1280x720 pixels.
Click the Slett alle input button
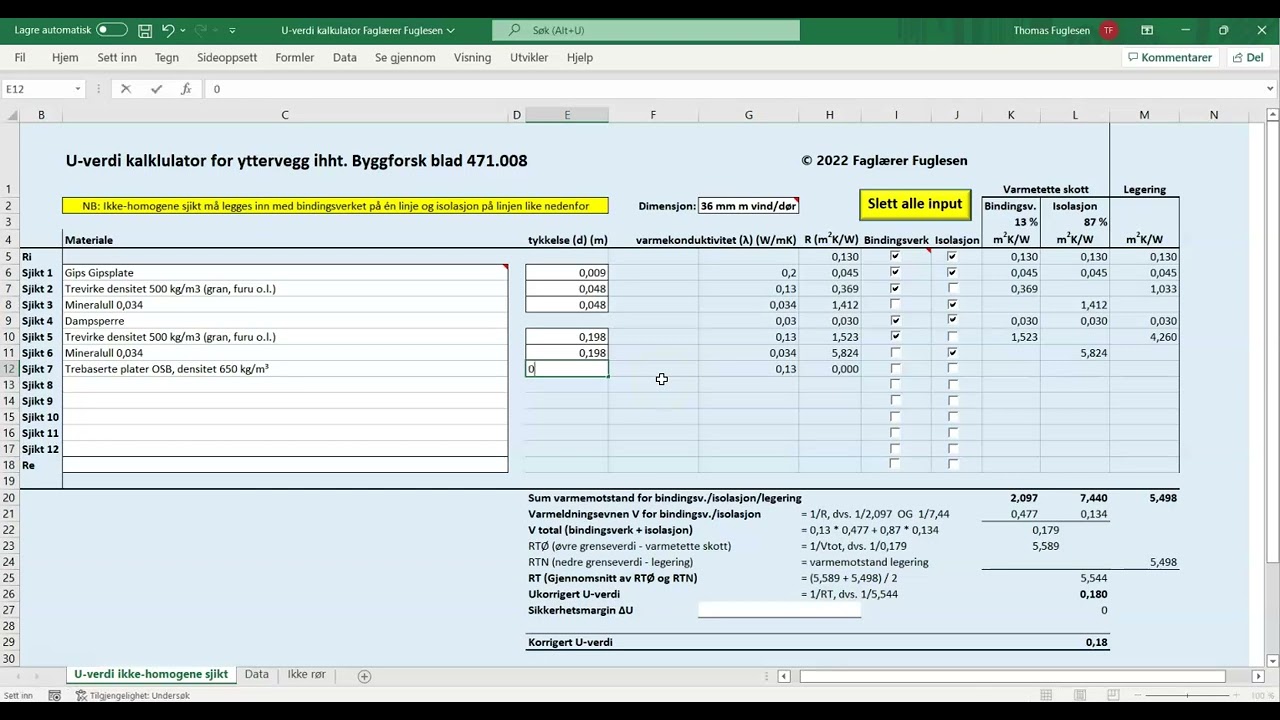(915, 204)
